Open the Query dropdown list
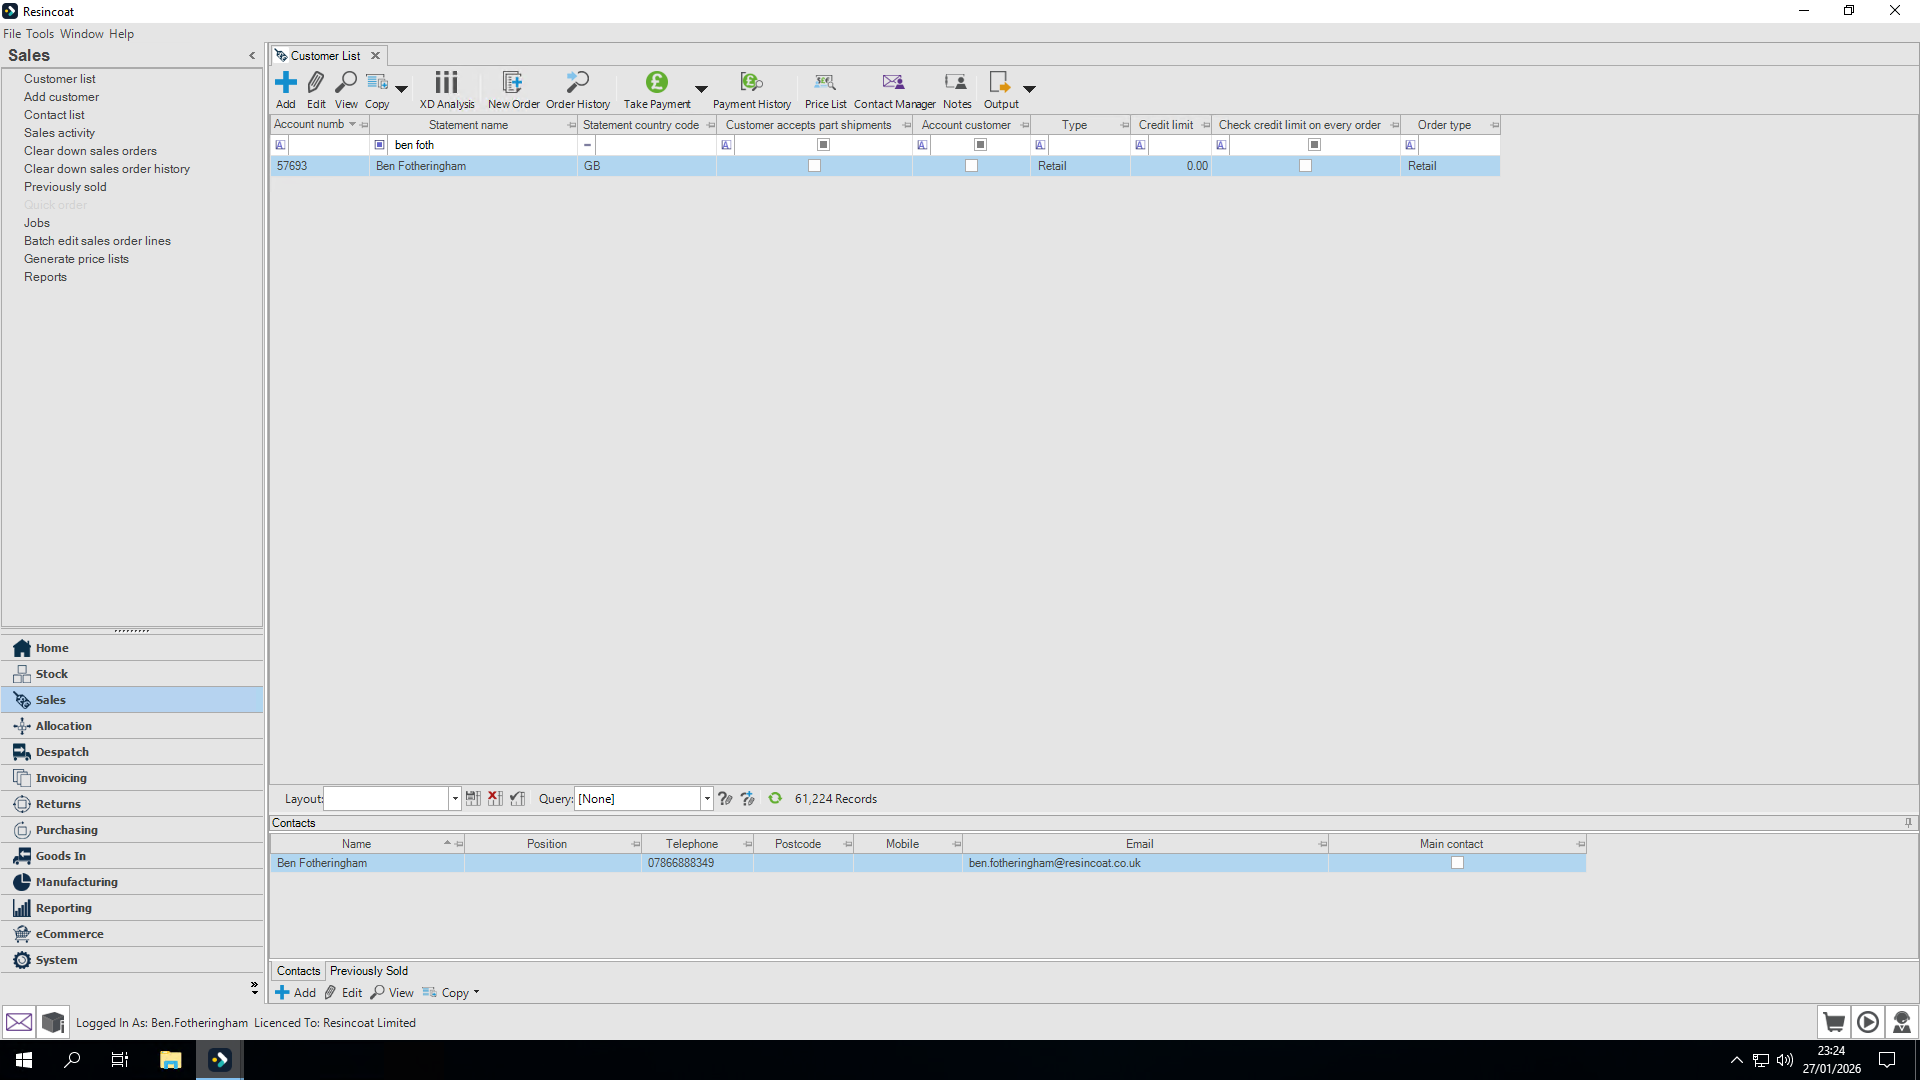1920x1080 pixels. 707,798
